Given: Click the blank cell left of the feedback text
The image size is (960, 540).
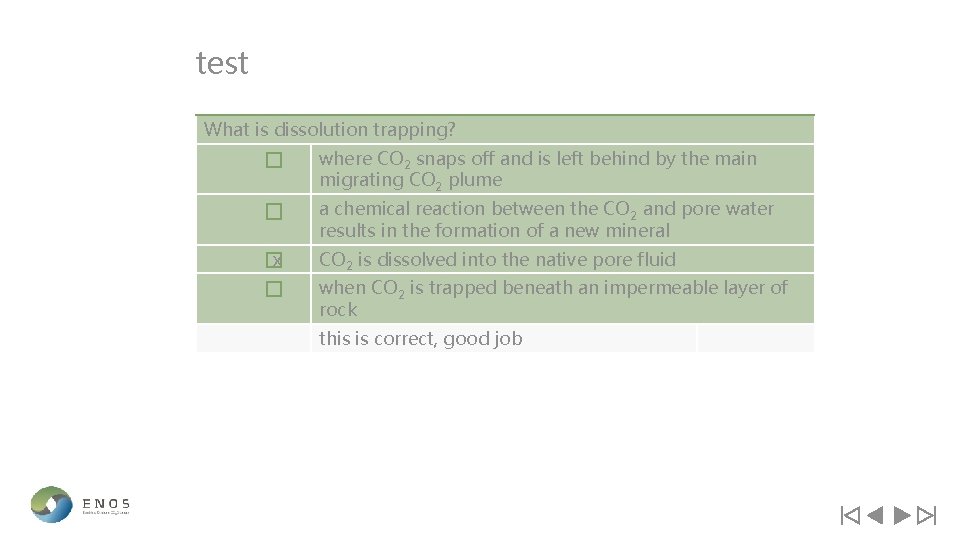Looking at the screenshot, I should click(x=253, y=339).
